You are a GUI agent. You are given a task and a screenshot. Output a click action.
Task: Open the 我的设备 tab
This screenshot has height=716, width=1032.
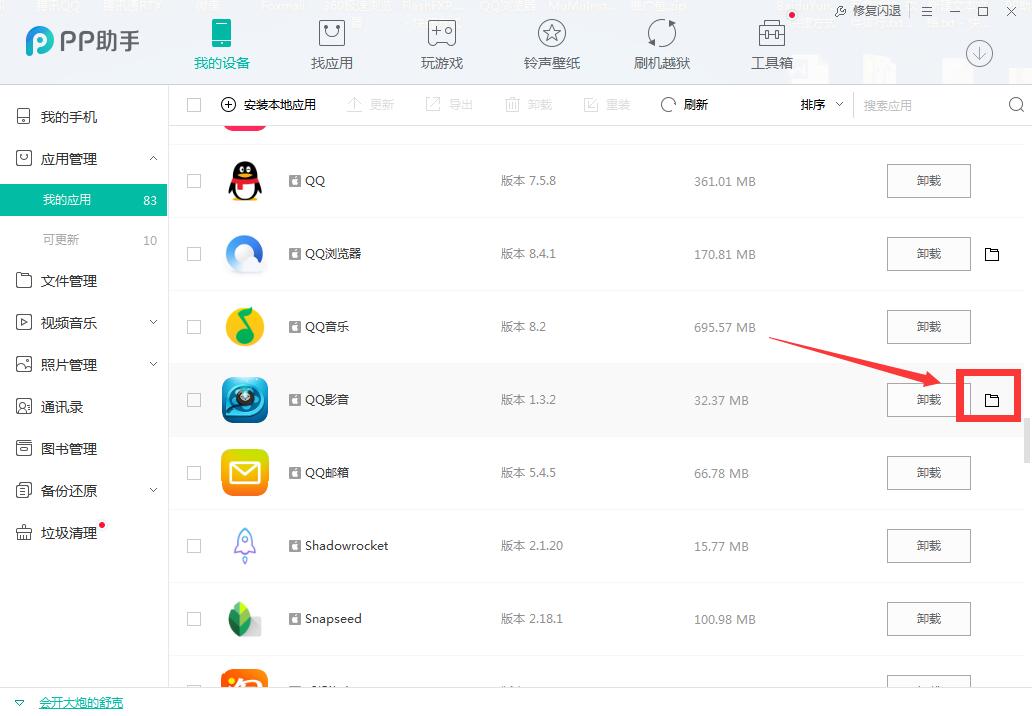[222, 44]
